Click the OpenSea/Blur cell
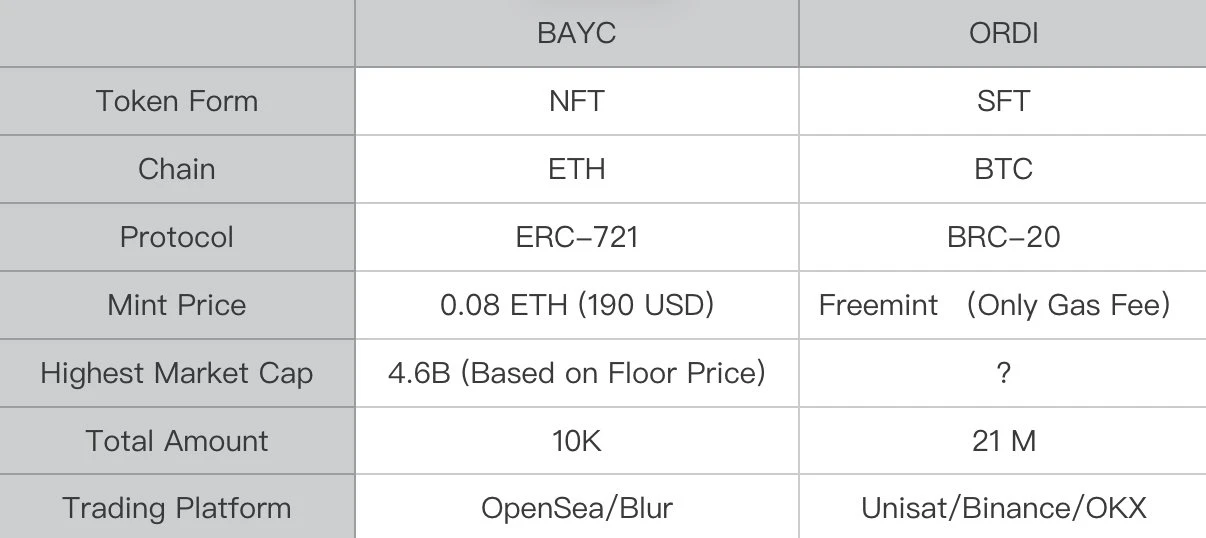Image resolution: width=1206 pixels, height=538 pixels. tap(576, 508)
